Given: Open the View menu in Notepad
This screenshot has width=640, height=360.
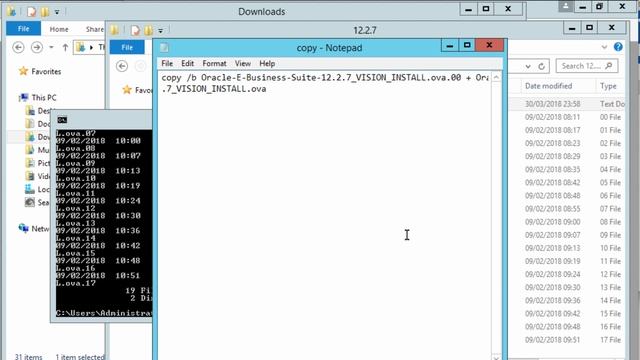Looking at the screenshot, I should [242, 63].
